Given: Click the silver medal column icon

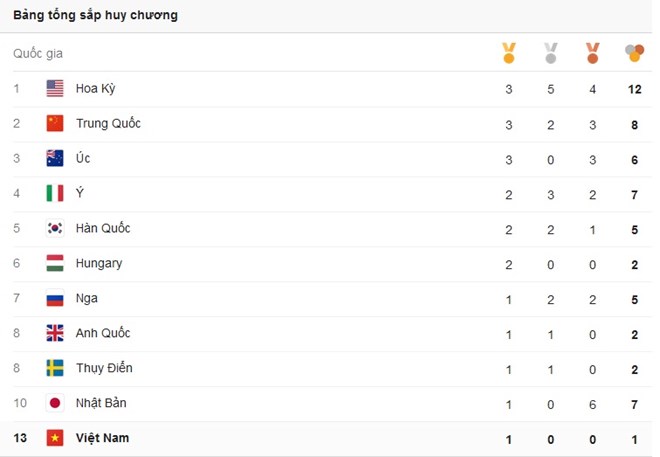Looking at the screenshot, I should [x=550, y=52].
